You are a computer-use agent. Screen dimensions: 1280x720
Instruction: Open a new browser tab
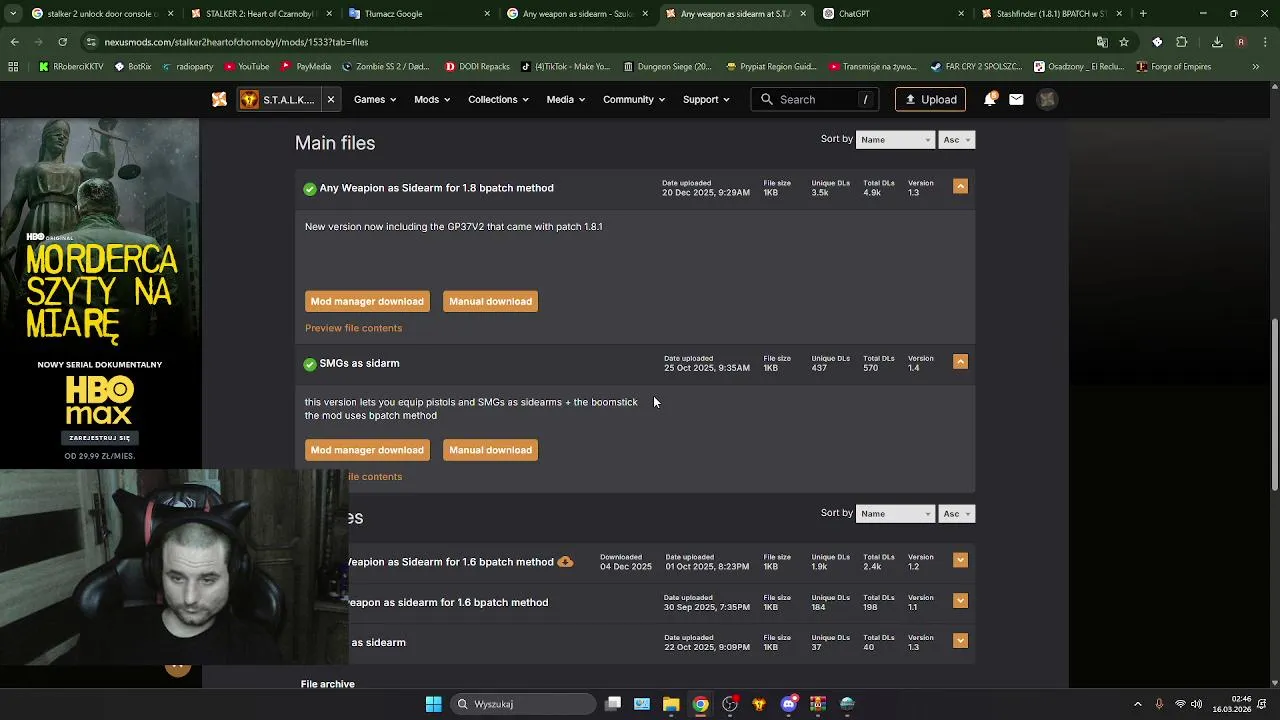click(1143, 14)
